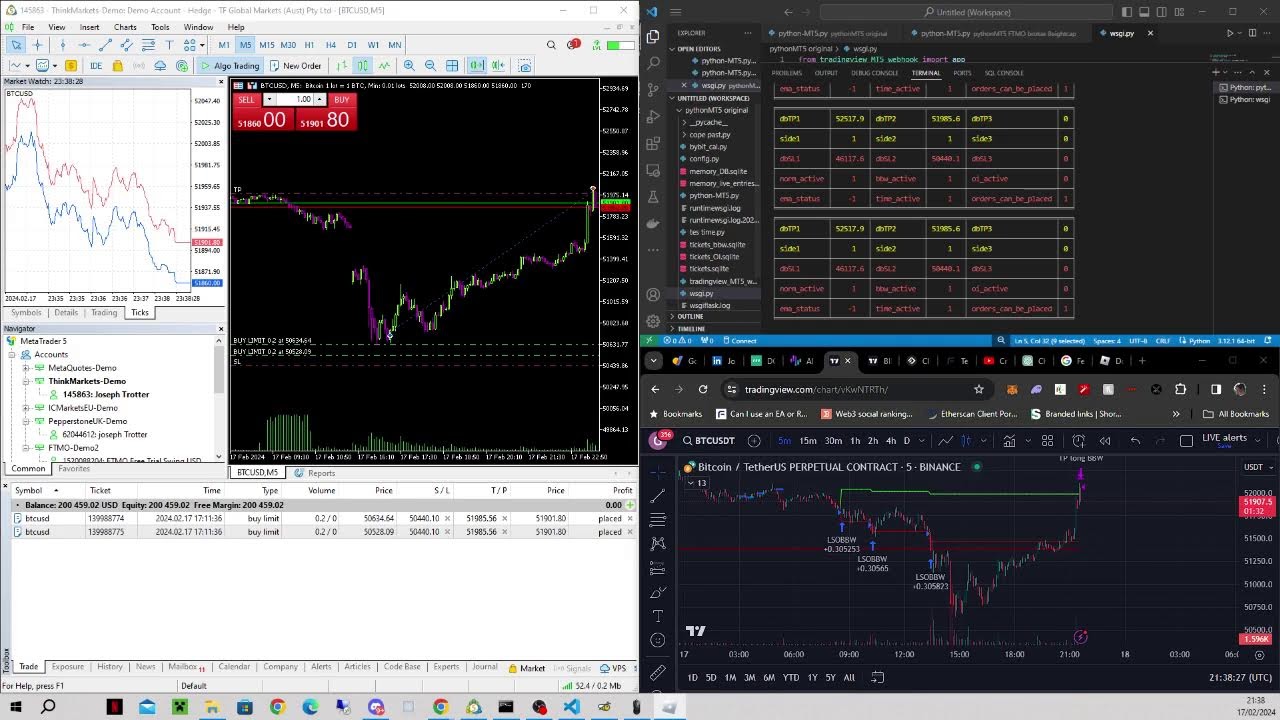The width and height of the screenshot is (1280, 720).
Task: Collapse ThinkMarkets-Demo account node
Action: (26, 381)
